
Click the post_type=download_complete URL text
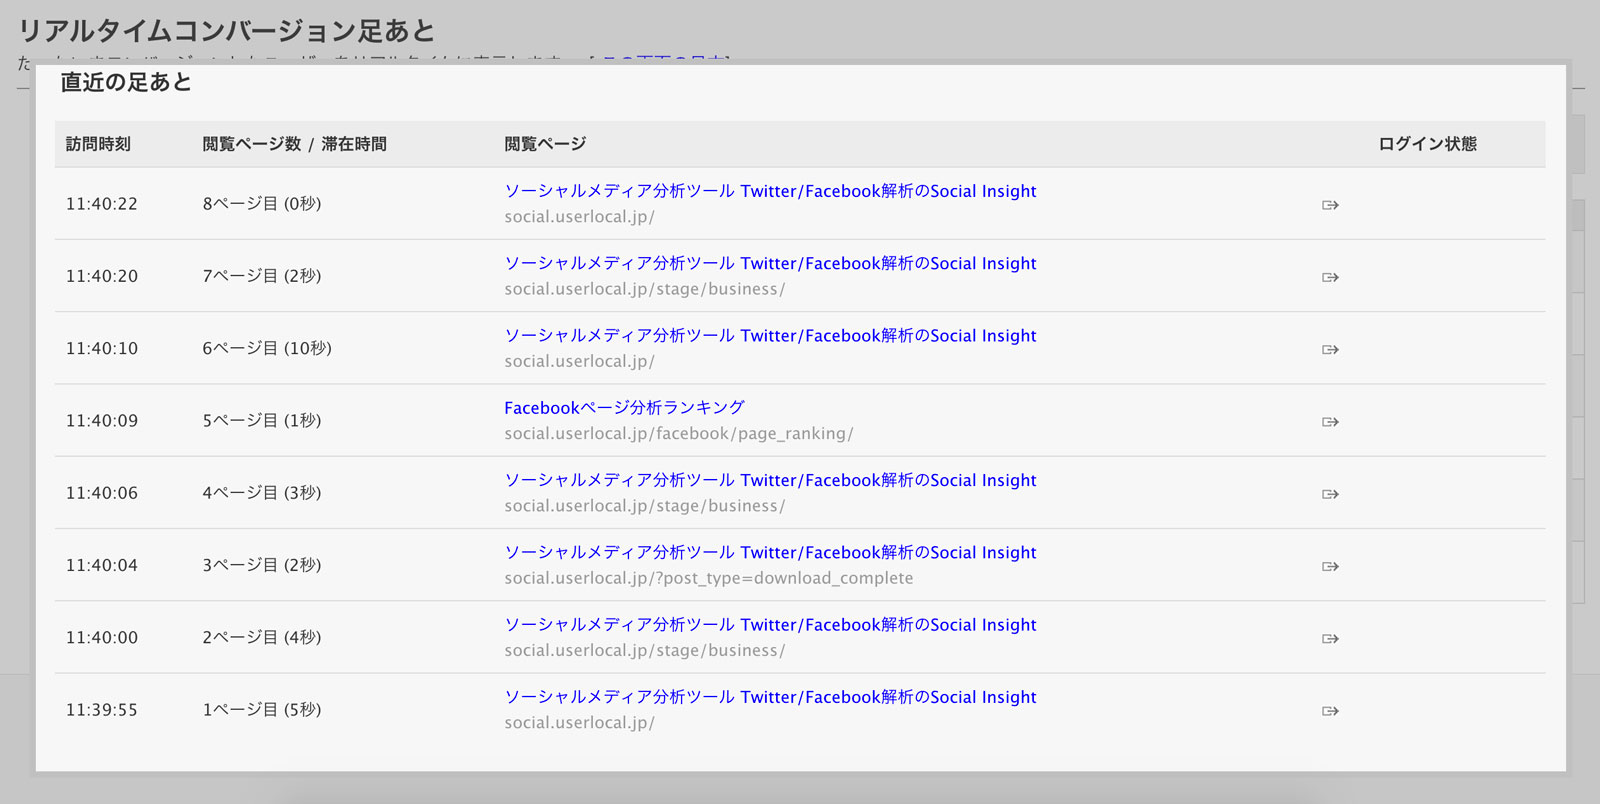[x=709, y=578]
